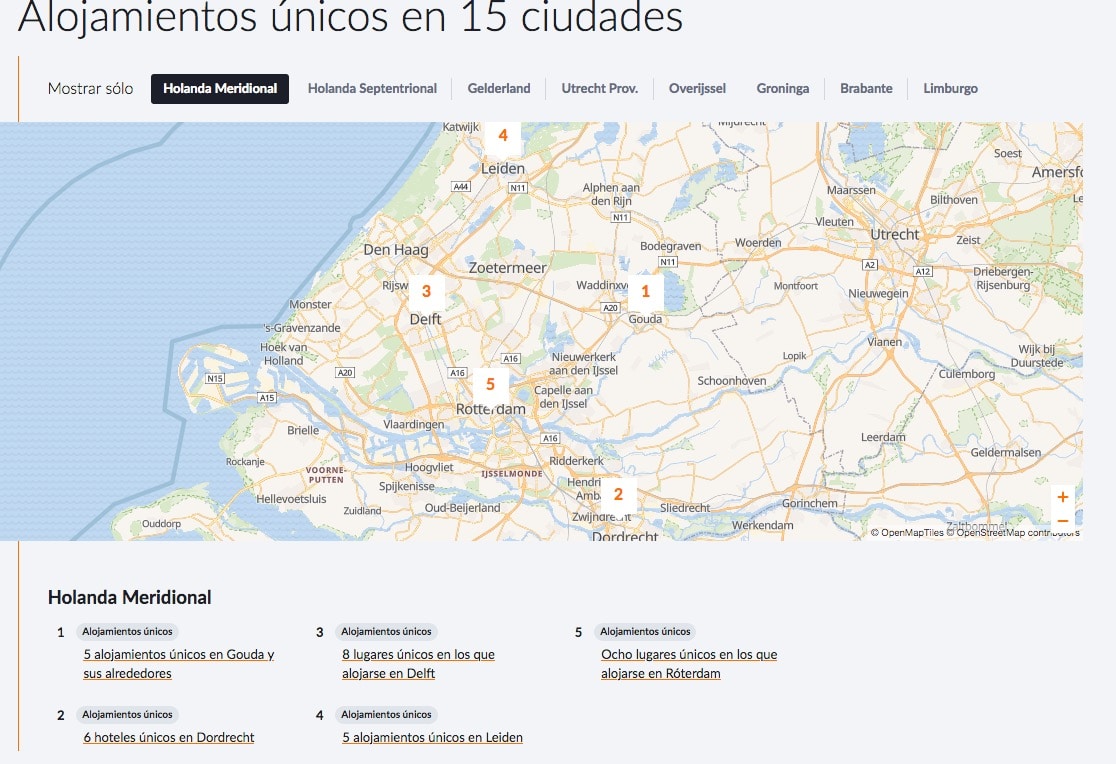
Task: Click Schoonhoven label on the map
Action: coord(732,381)
